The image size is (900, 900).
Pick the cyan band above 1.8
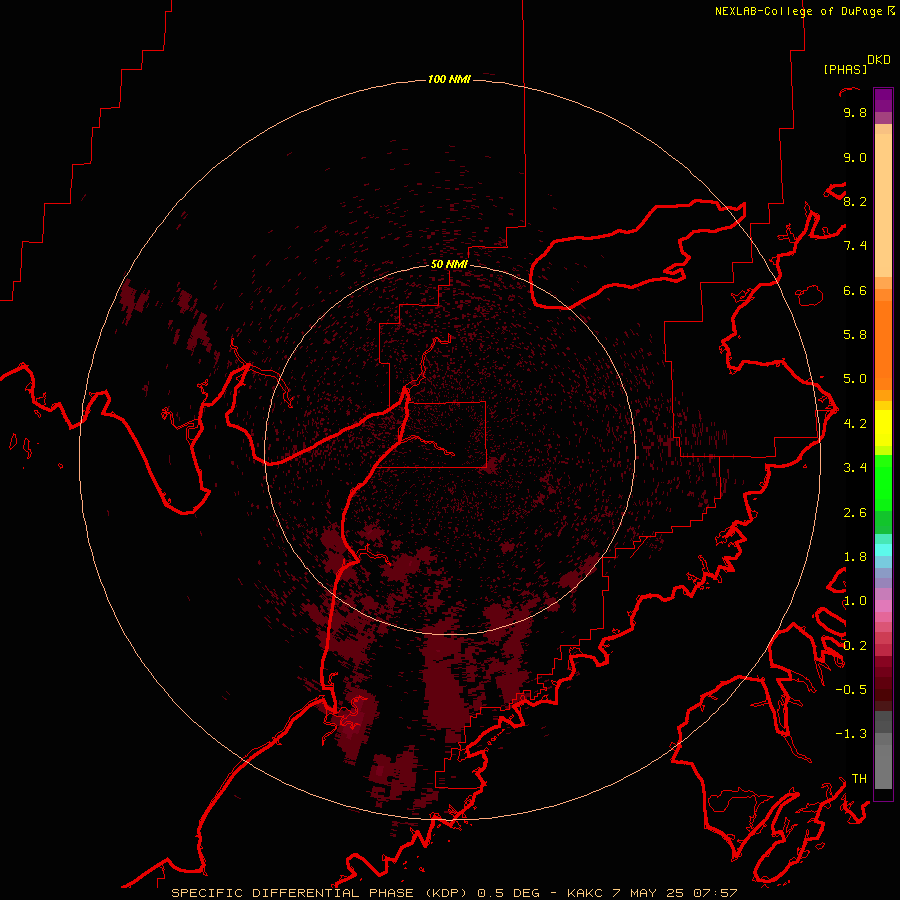[x=883, y=550]
